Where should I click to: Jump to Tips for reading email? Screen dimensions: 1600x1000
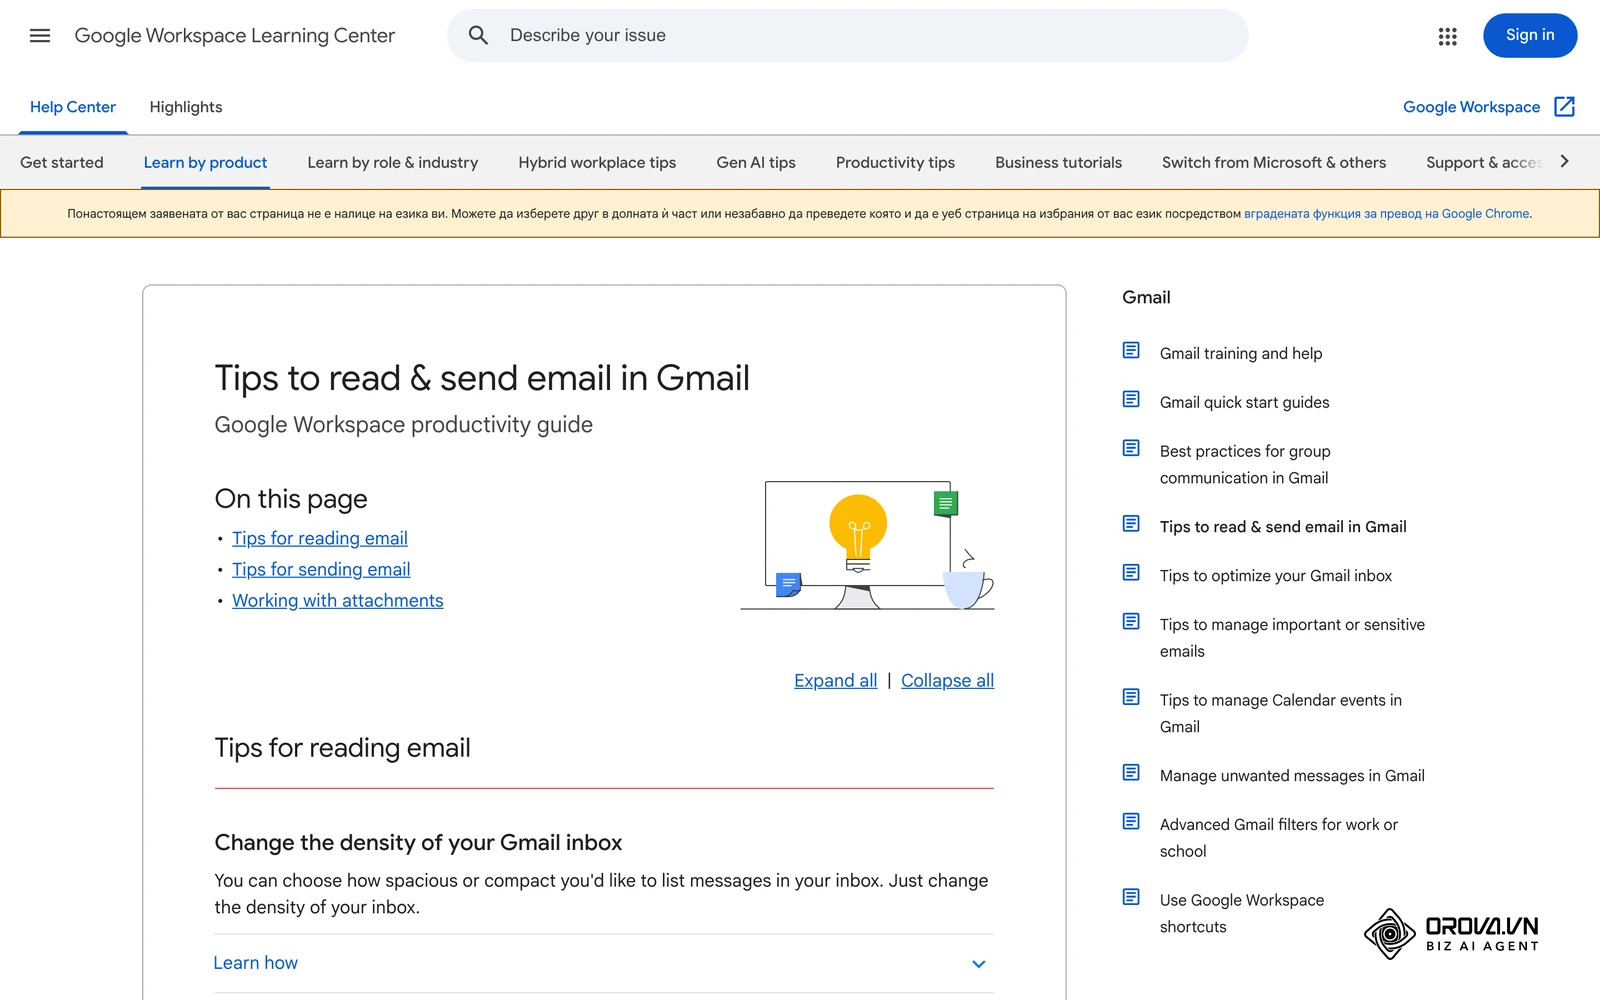point(320,538)
